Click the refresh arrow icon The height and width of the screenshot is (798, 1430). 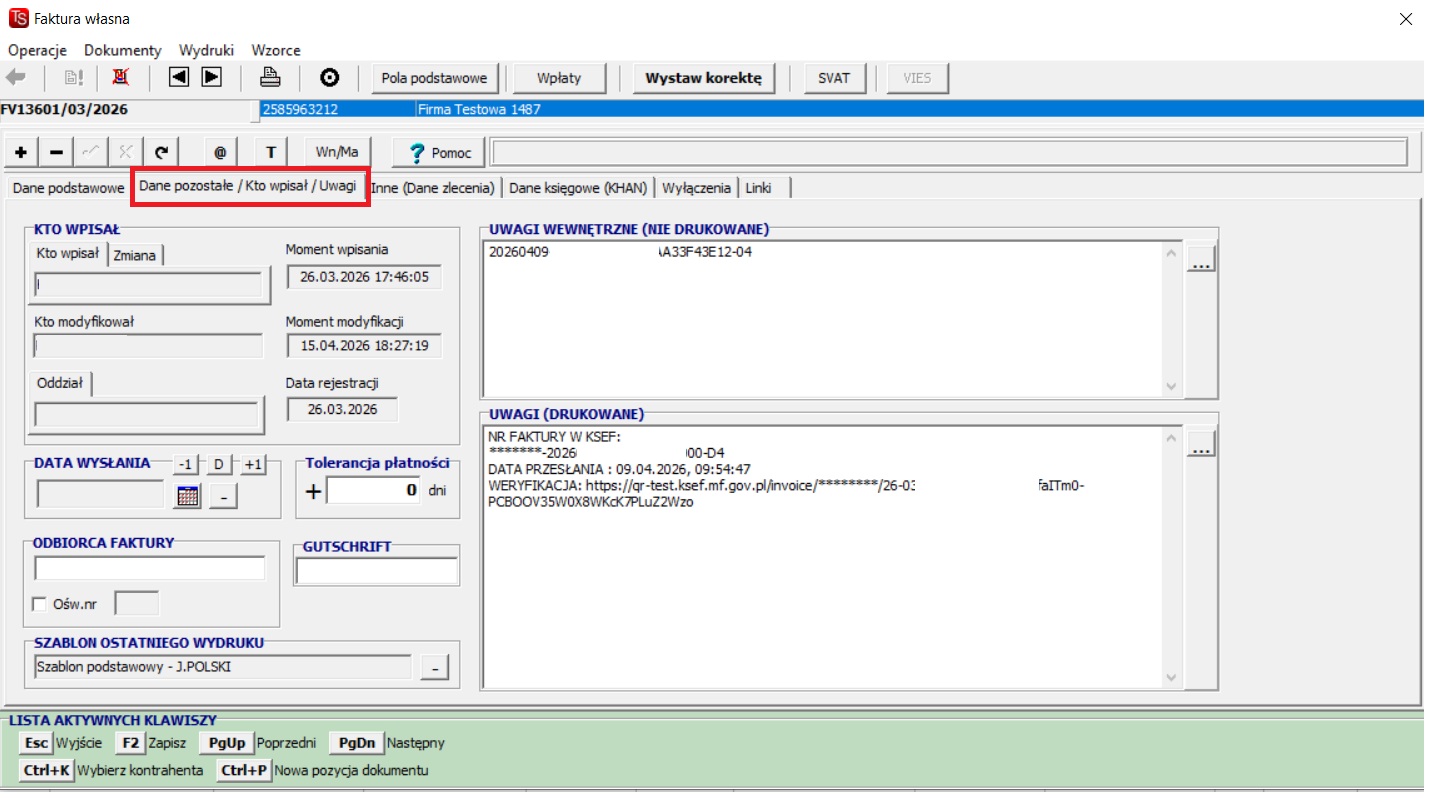pyautogui.click(x=160, y=152)
